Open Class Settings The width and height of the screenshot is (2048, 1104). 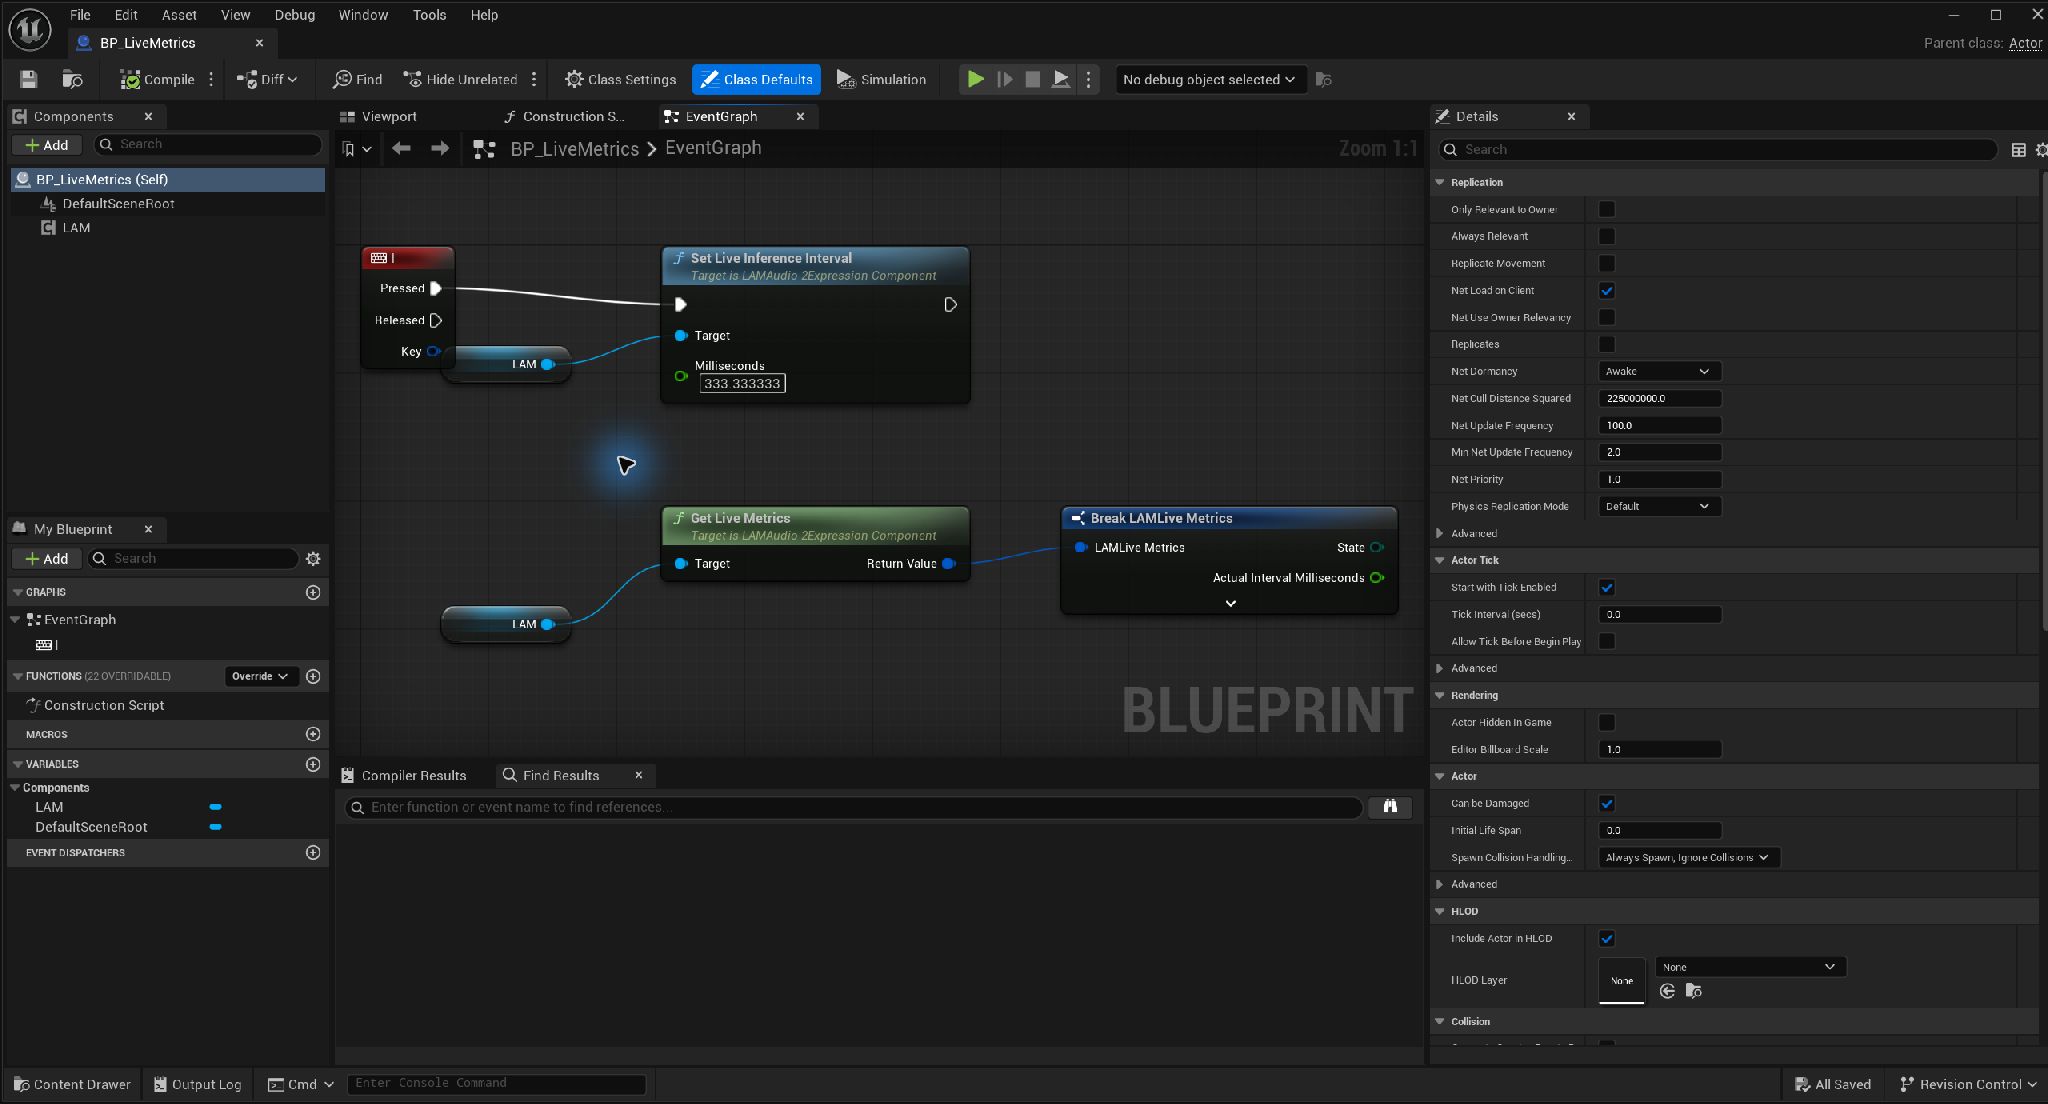620,79
